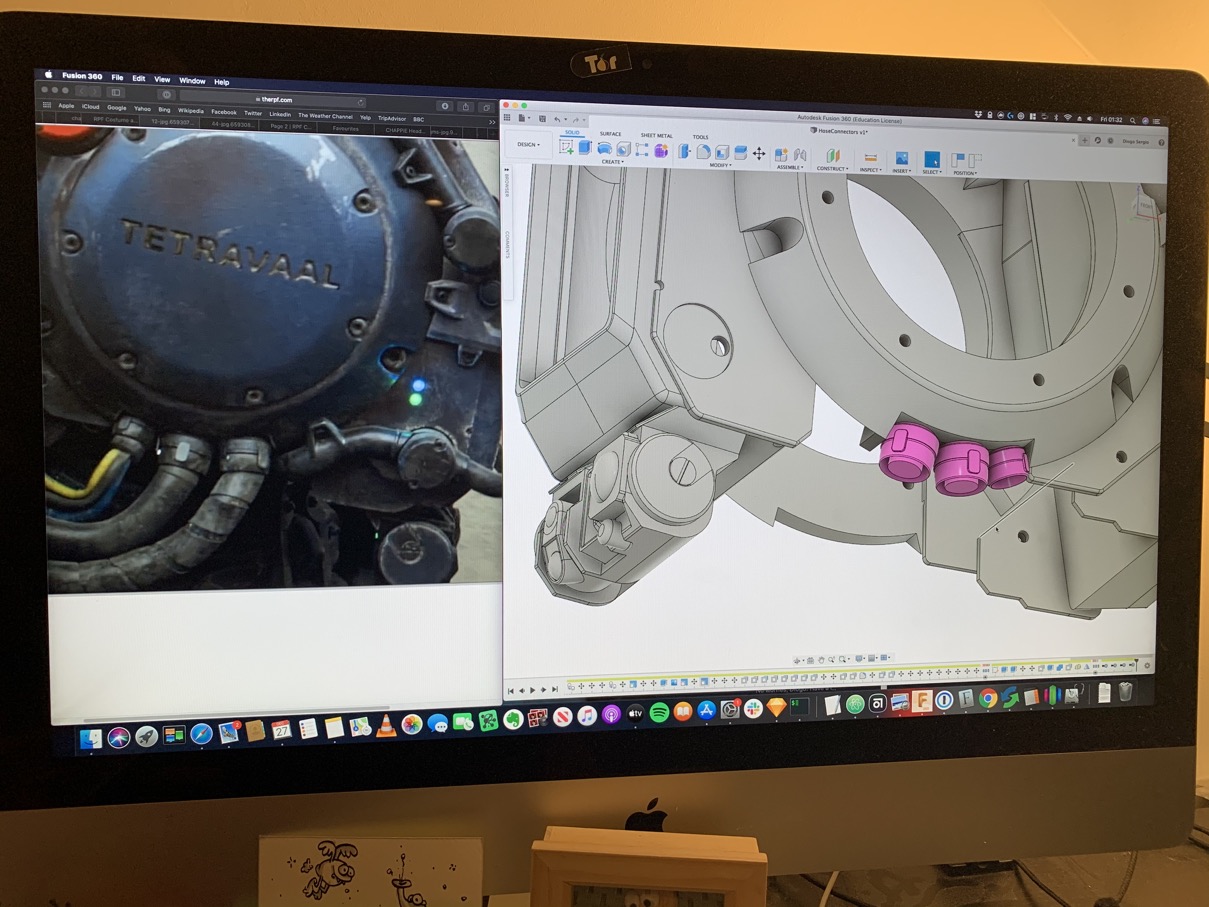Image resolution: width=1209 pixels, height=907 pixels.
Task: Click the Safari share icon
Action: pyautogui.click(x=465, y=106)
